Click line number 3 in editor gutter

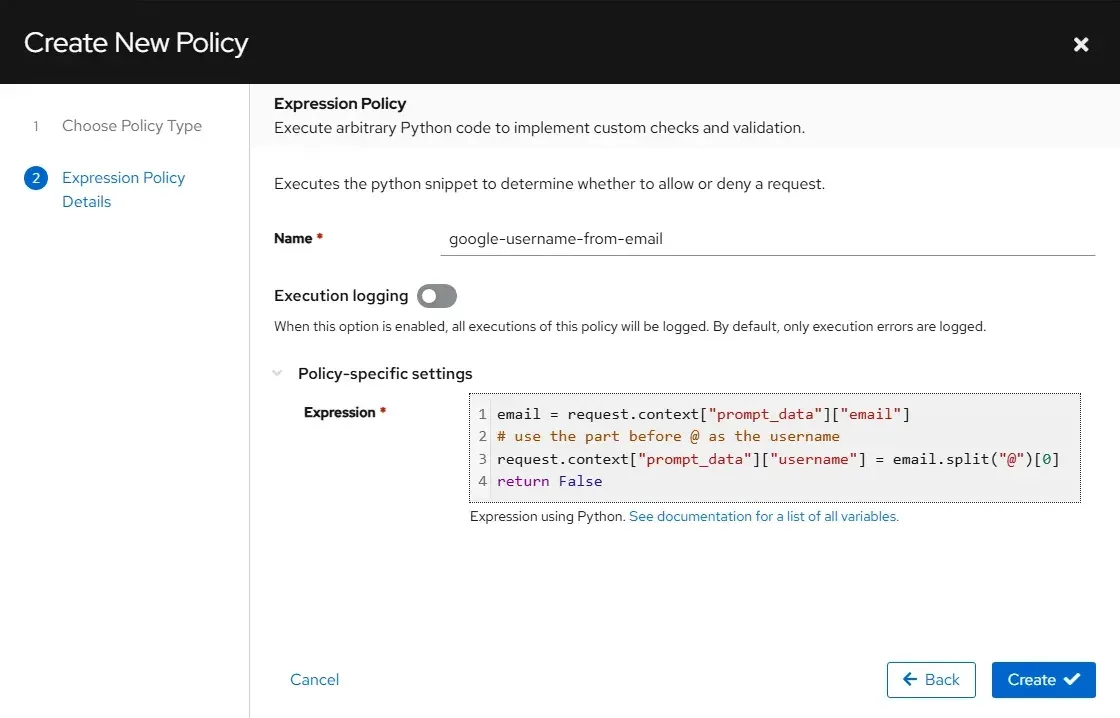[x=482, y=459]
